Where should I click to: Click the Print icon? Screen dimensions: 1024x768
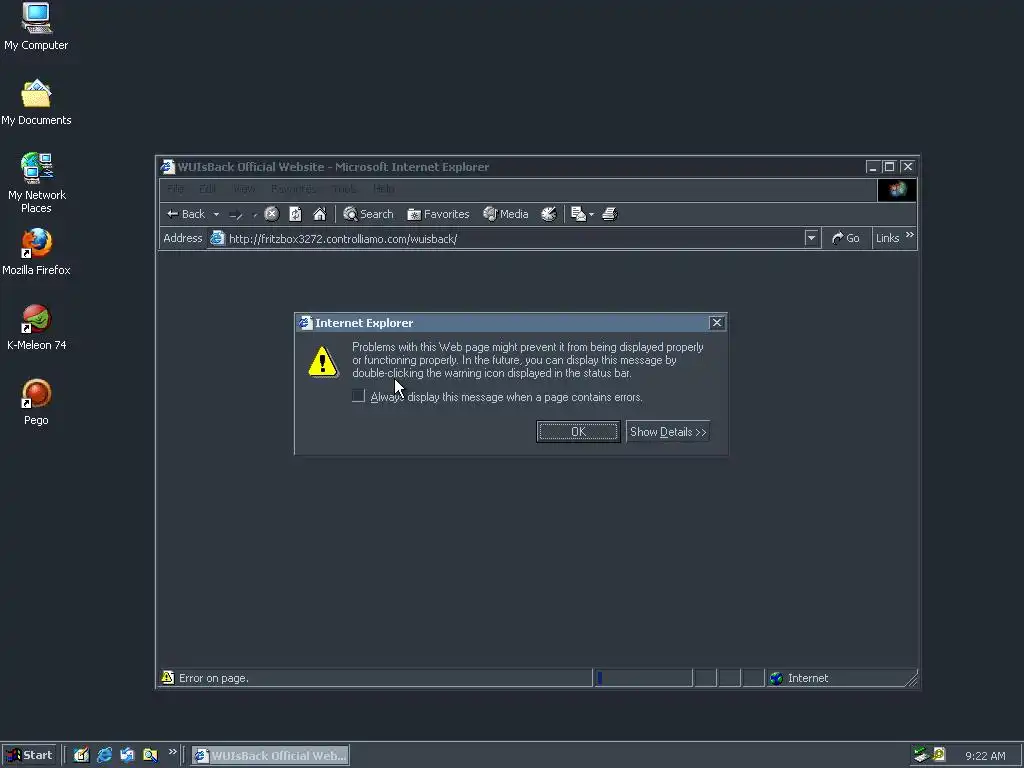click(x=609, y=214)
